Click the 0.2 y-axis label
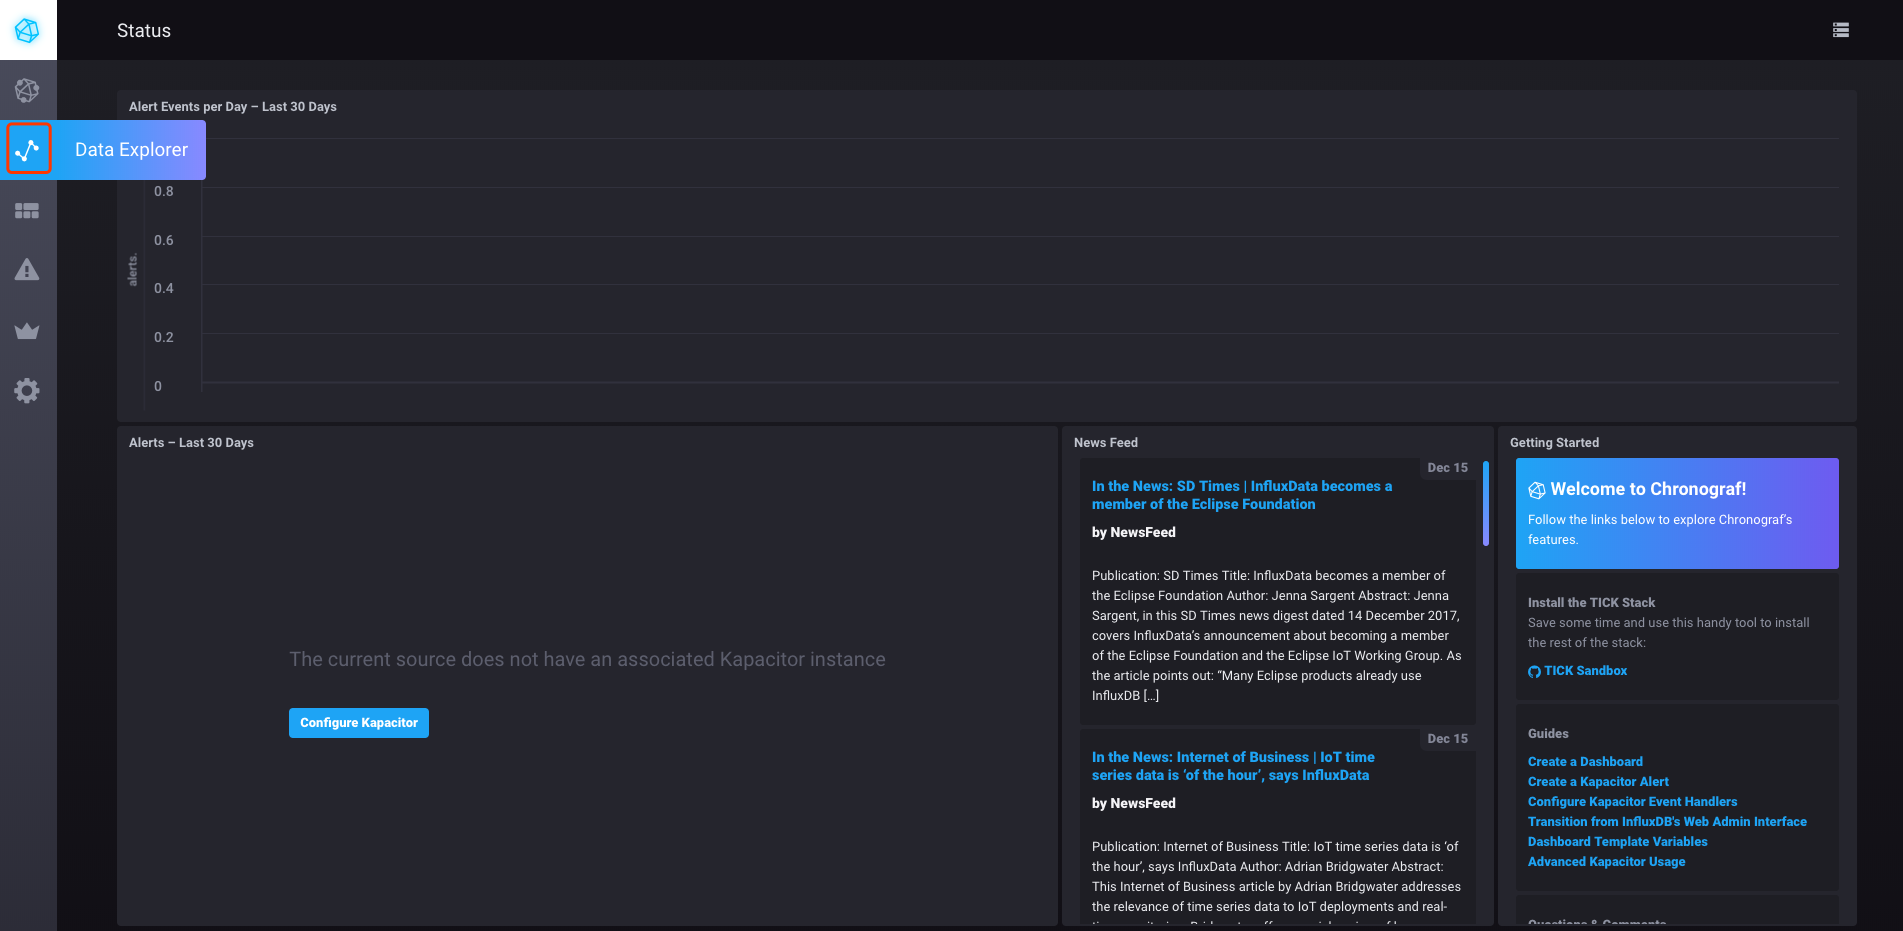1903x931 pixels. [x=164, y=338]
